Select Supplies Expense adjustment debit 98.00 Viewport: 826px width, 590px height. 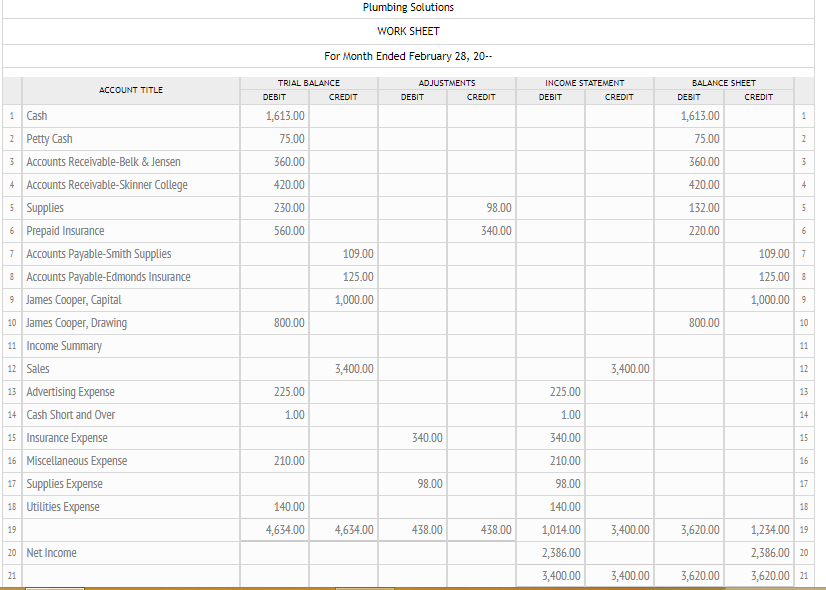click(412, 484)
